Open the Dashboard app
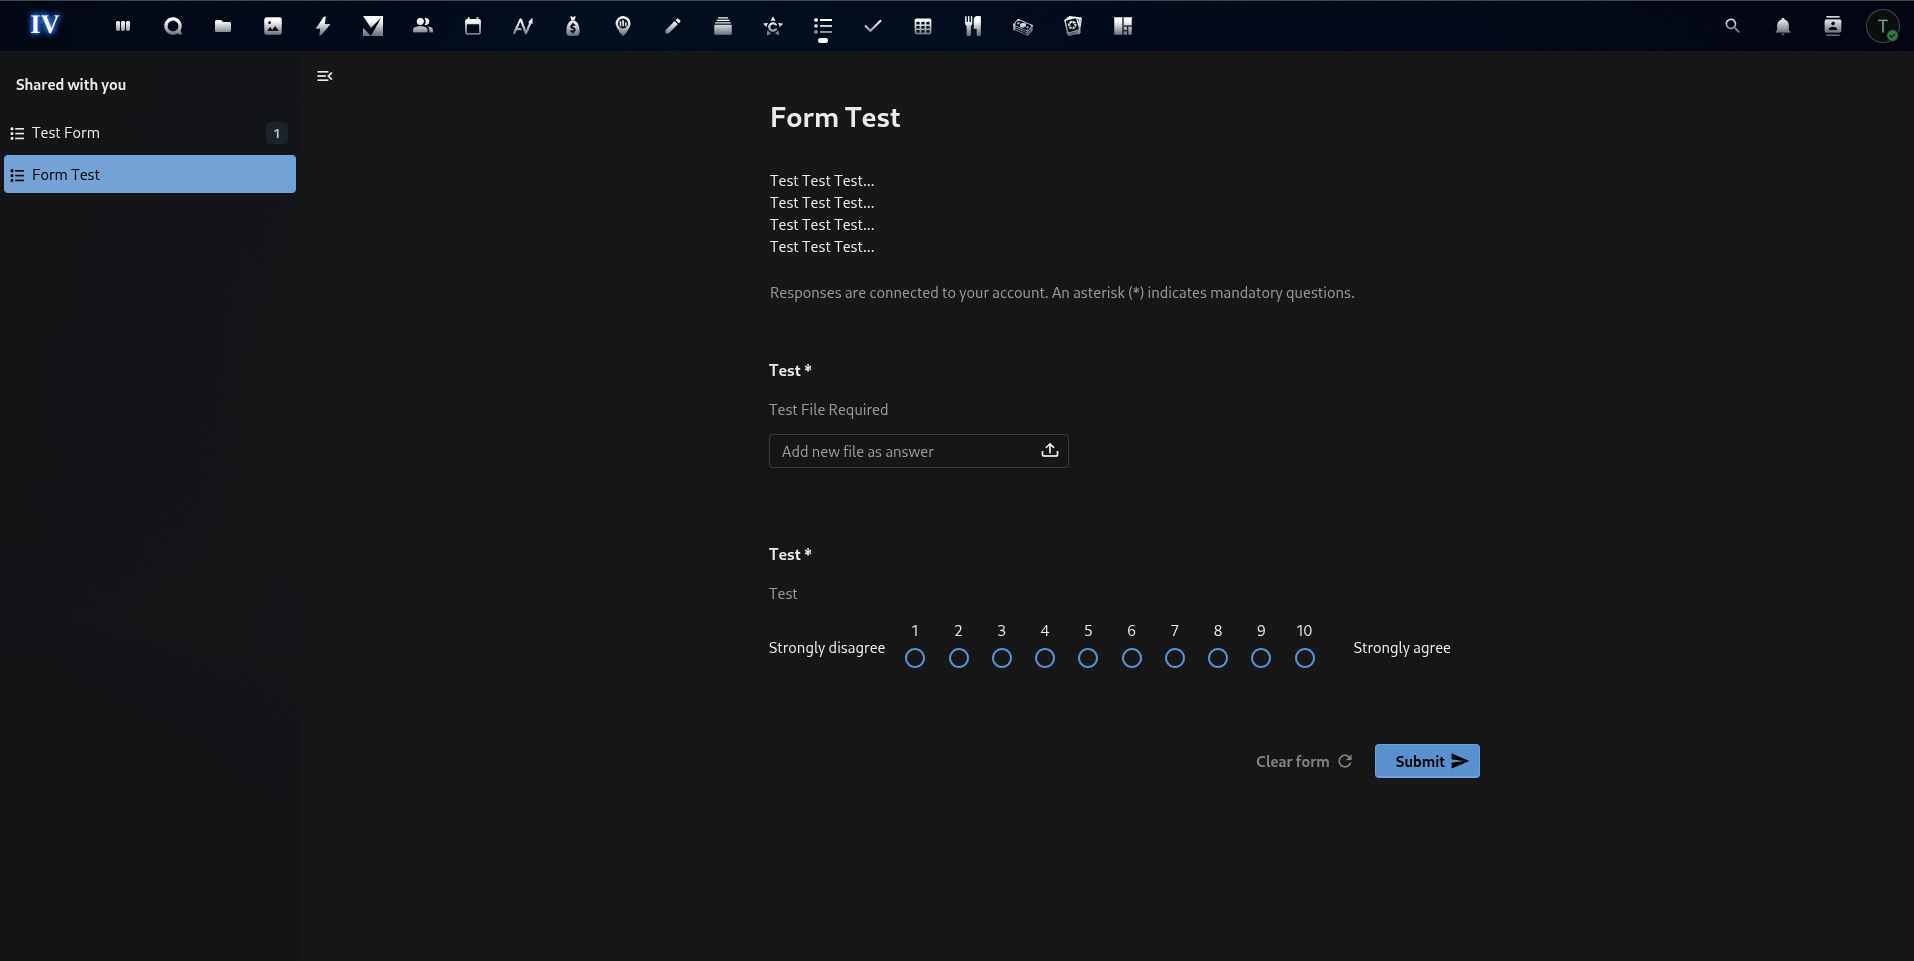The width and height of the screenshot is (1914, 961). coord(123,26)
